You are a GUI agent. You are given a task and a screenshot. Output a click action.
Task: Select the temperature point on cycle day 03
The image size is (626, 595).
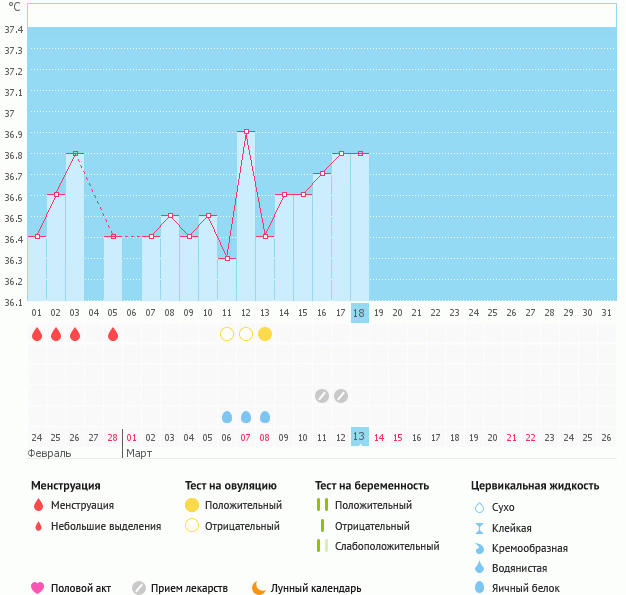click(75, 153)
